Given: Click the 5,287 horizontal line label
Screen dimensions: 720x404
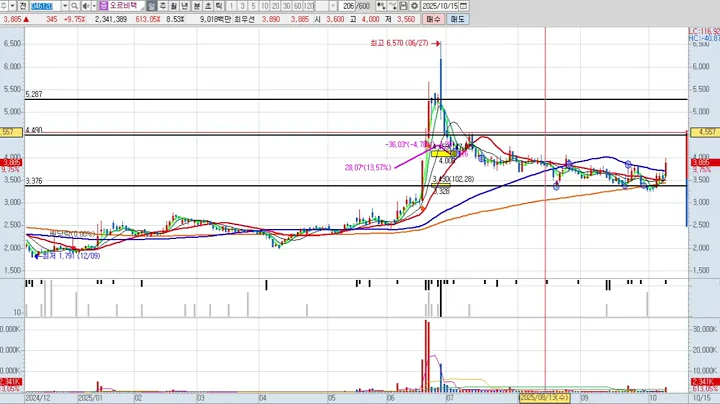Looking at the screenshot, I should 34,94.
